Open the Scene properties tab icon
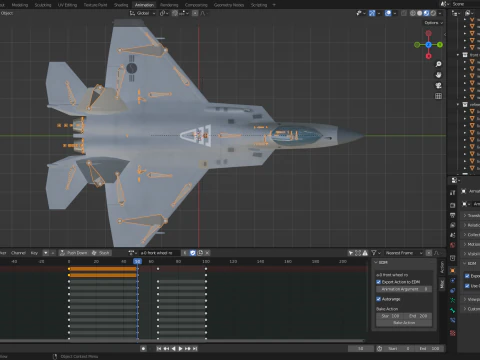 coord(452,235)
